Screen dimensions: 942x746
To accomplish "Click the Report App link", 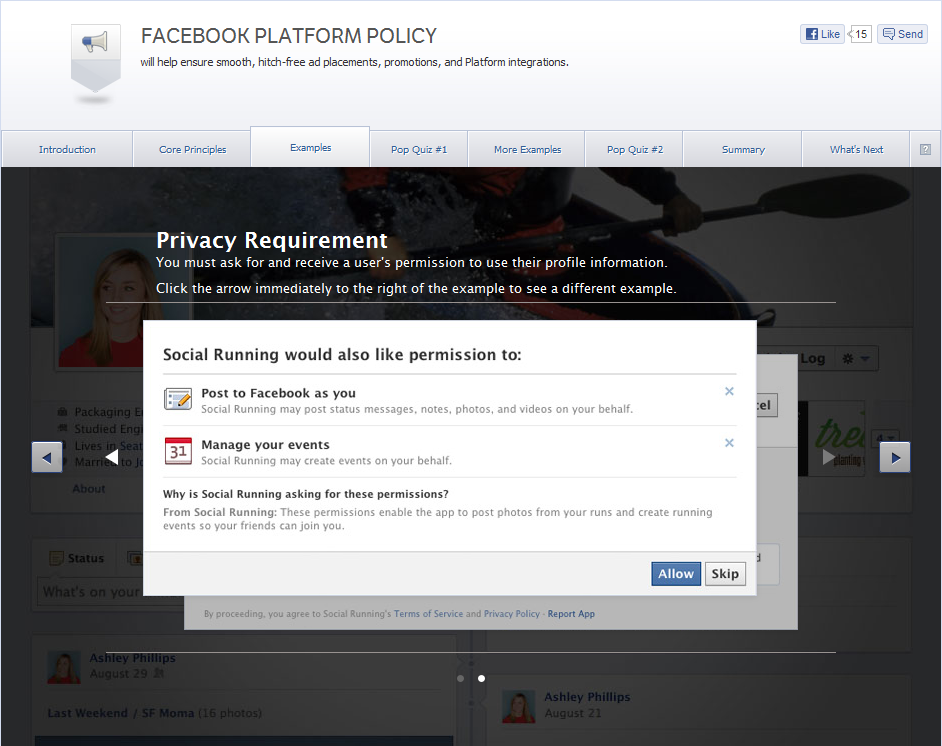I will [x=571, y=614].
